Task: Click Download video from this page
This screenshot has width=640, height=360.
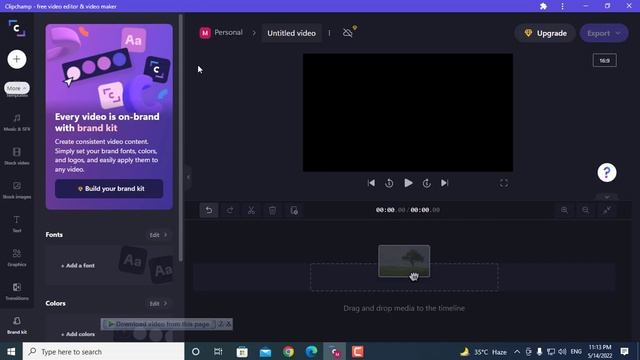Action: (x=159, y=324)
